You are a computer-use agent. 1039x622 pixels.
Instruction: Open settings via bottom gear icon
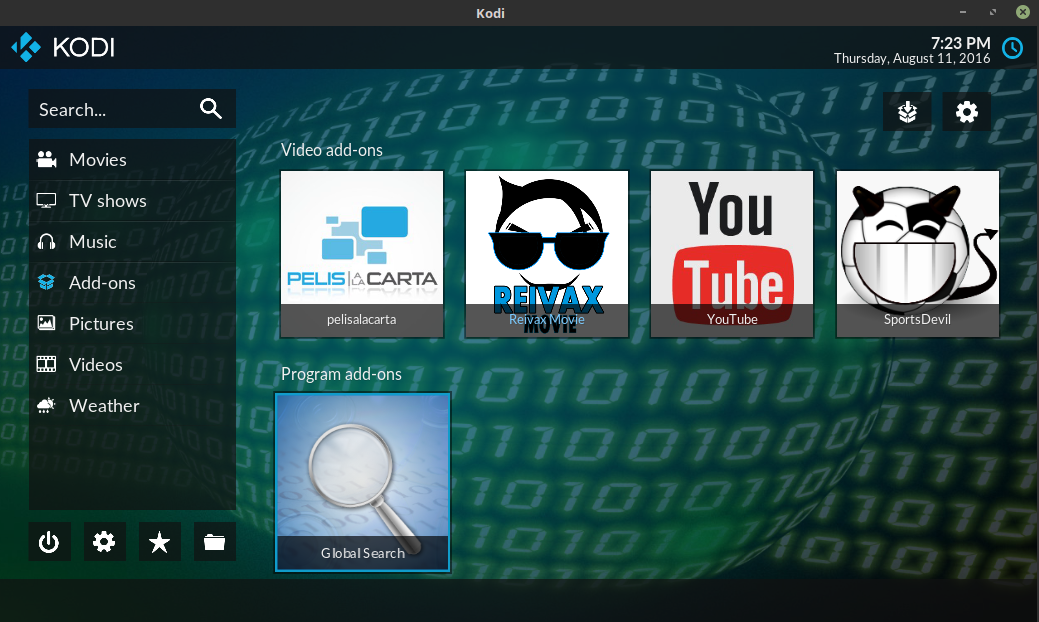pyautogui.click(x=104, y=542)
